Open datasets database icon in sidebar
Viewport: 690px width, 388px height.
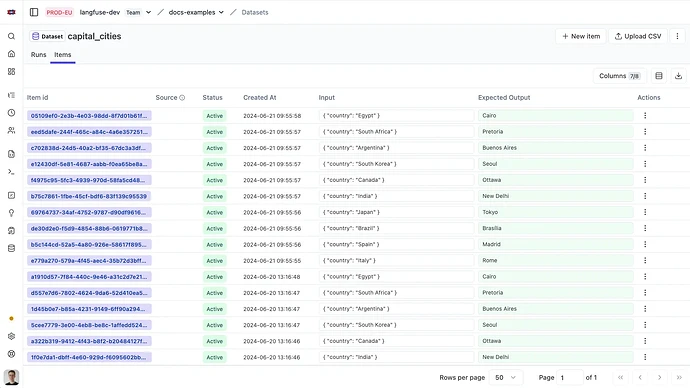point(11,249)
